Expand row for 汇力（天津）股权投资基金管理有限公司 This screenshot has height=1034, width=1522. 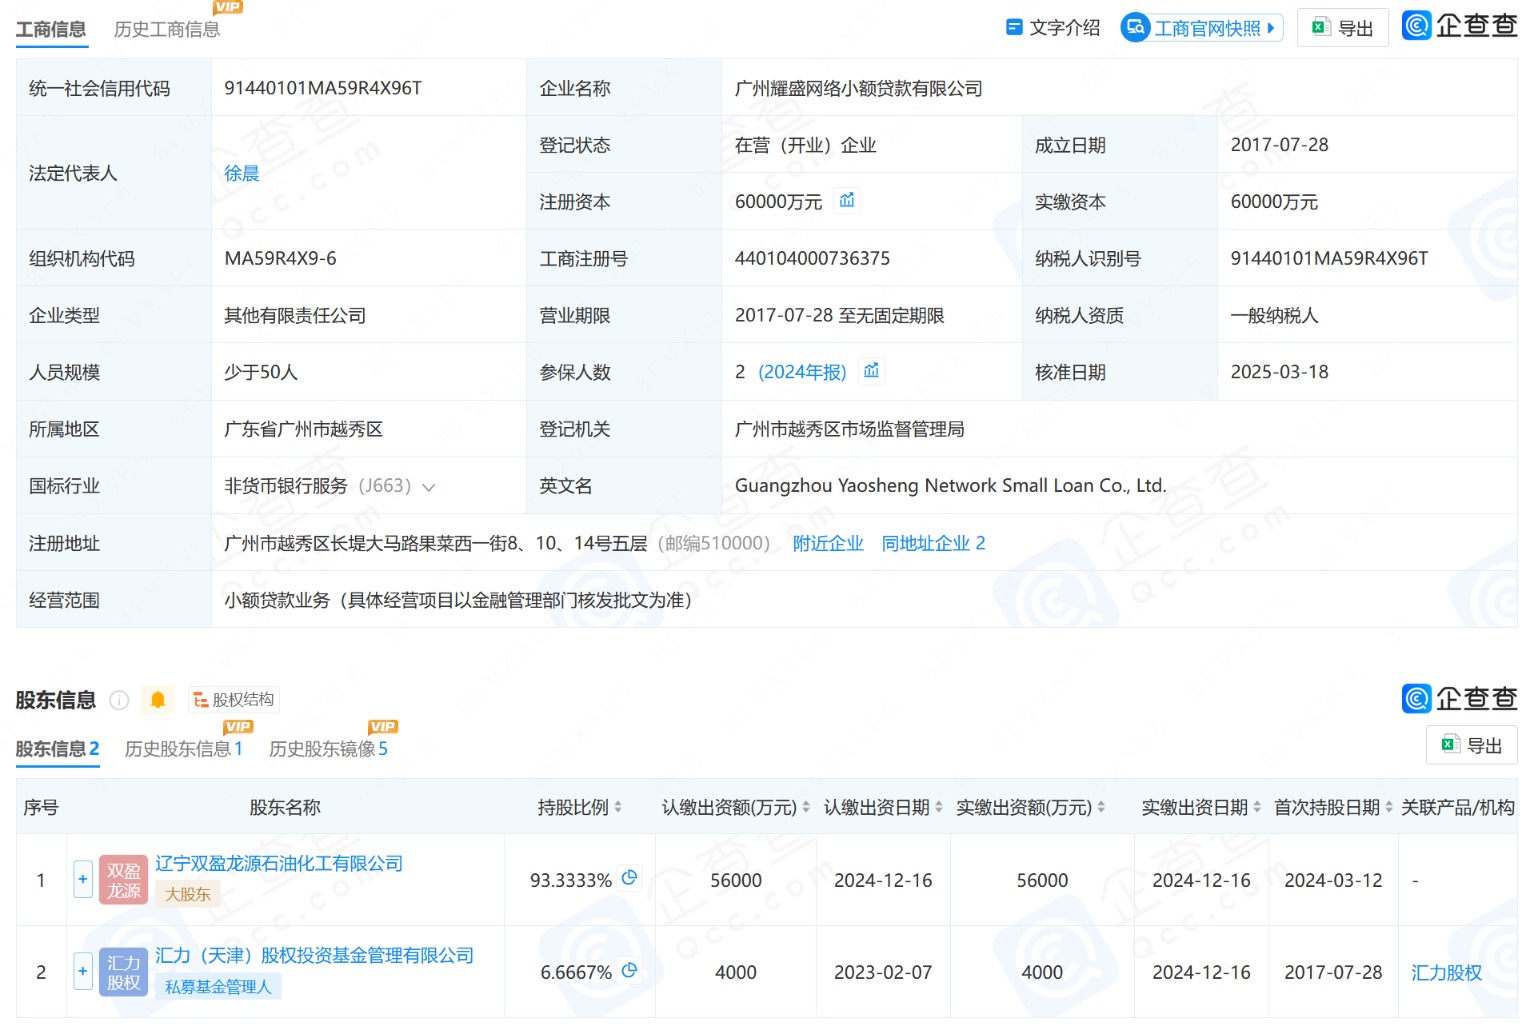pos(83,971)
